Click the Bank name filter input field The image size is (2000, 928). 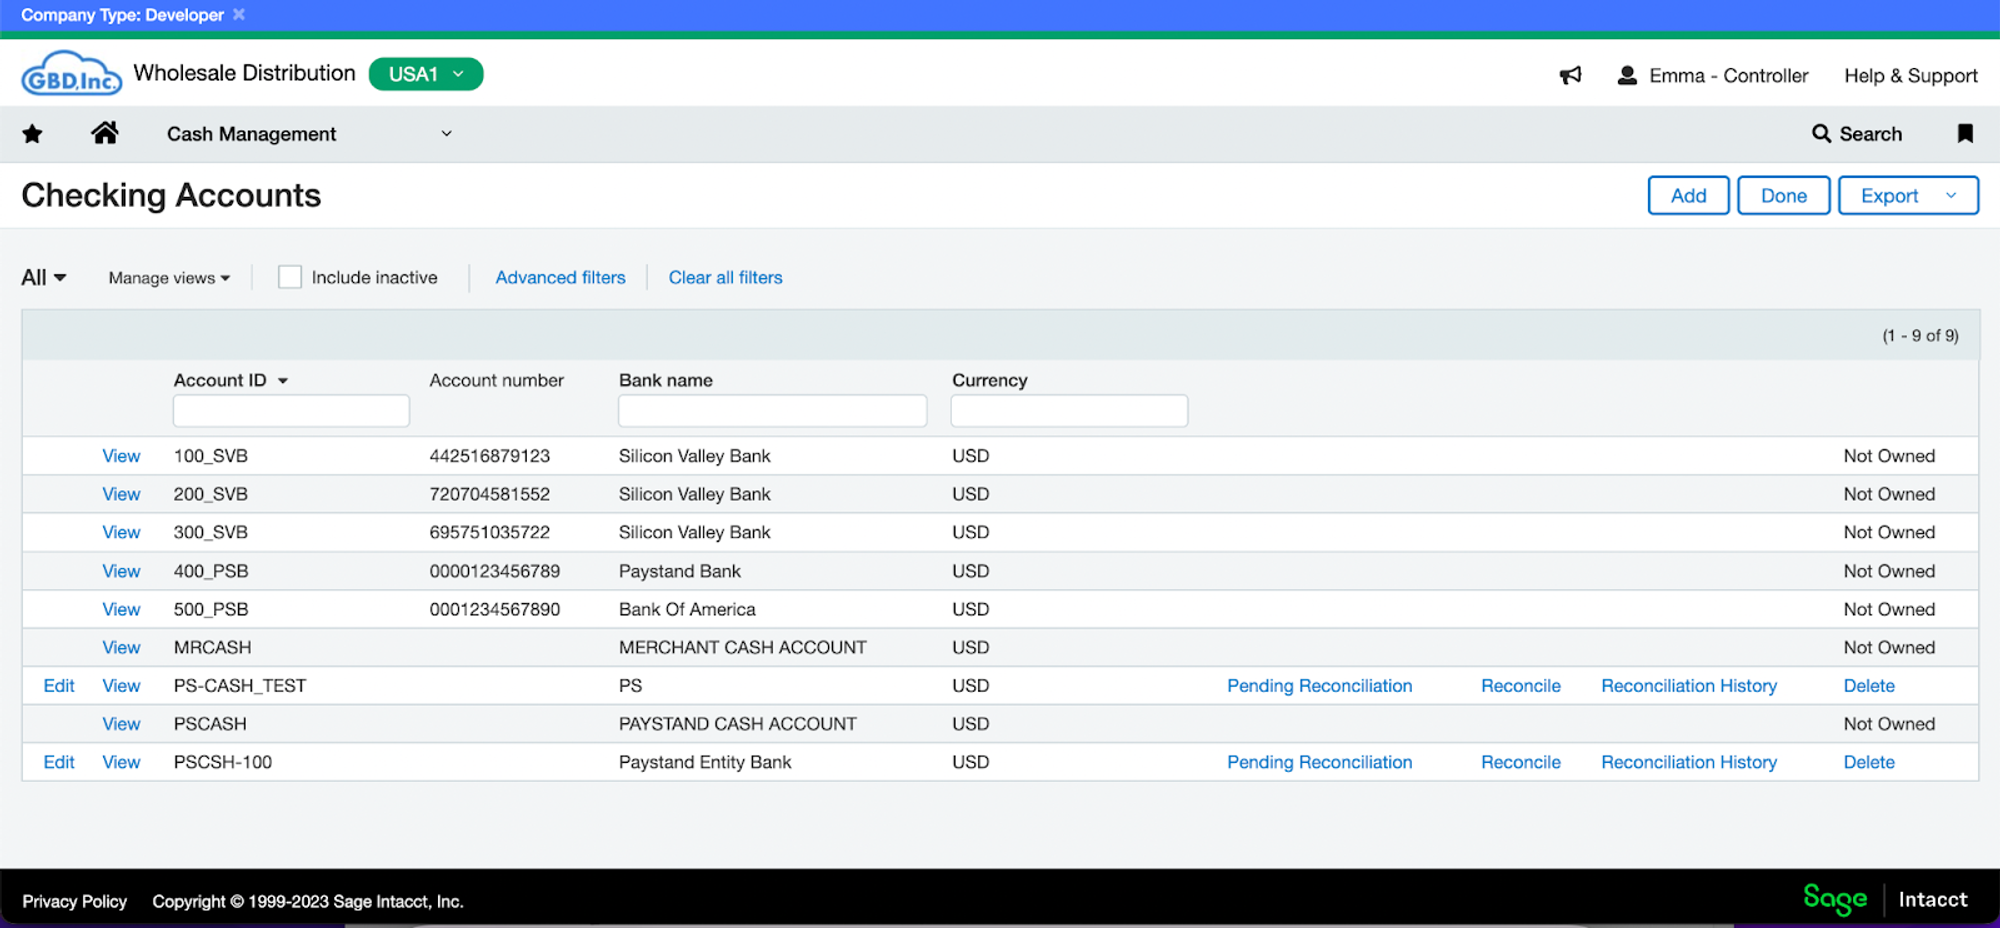(x=772, y=410)
